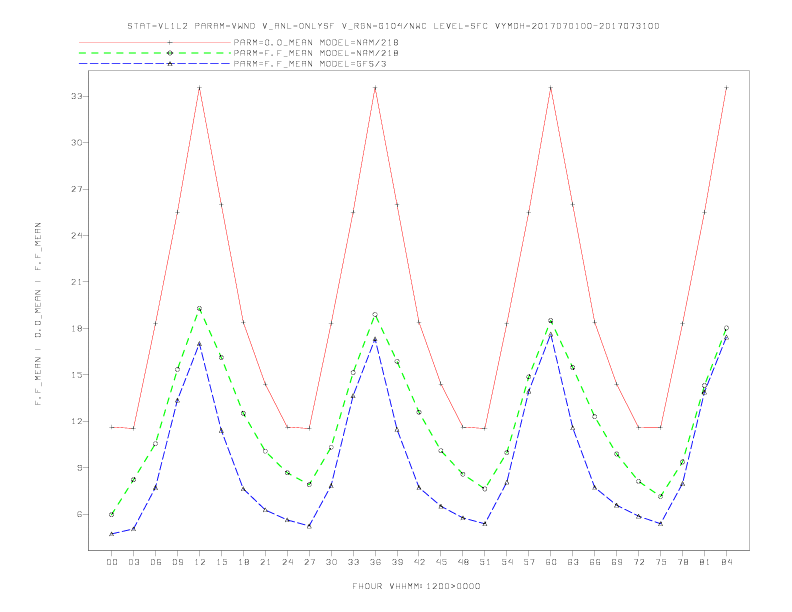792x612 pixels.
Task: Click the x-axis forecast hour label 78
Action: pyautogui.click(x=682, y=562)
